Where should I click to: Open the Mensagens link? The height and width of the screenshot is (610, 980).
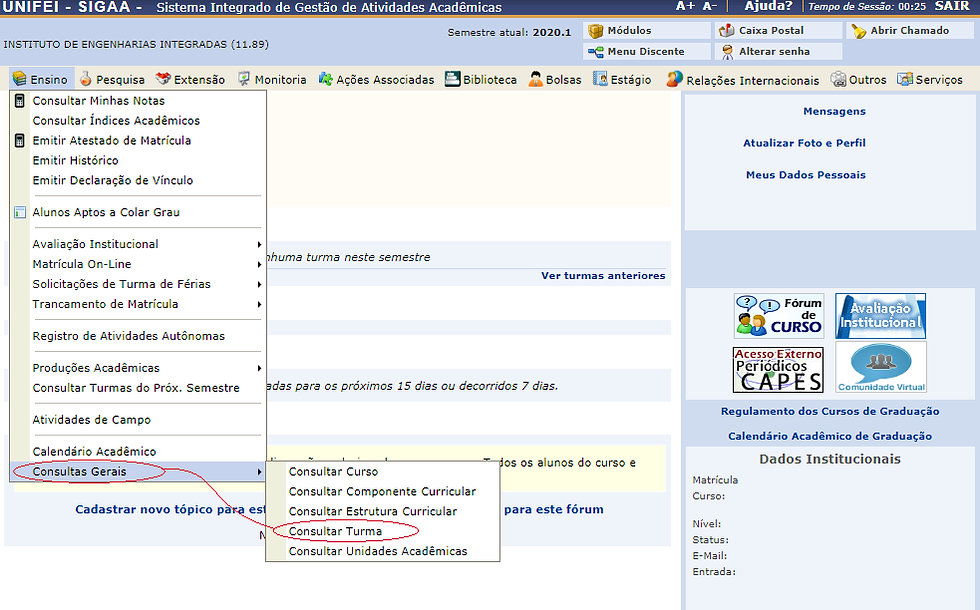coord(834,111)
